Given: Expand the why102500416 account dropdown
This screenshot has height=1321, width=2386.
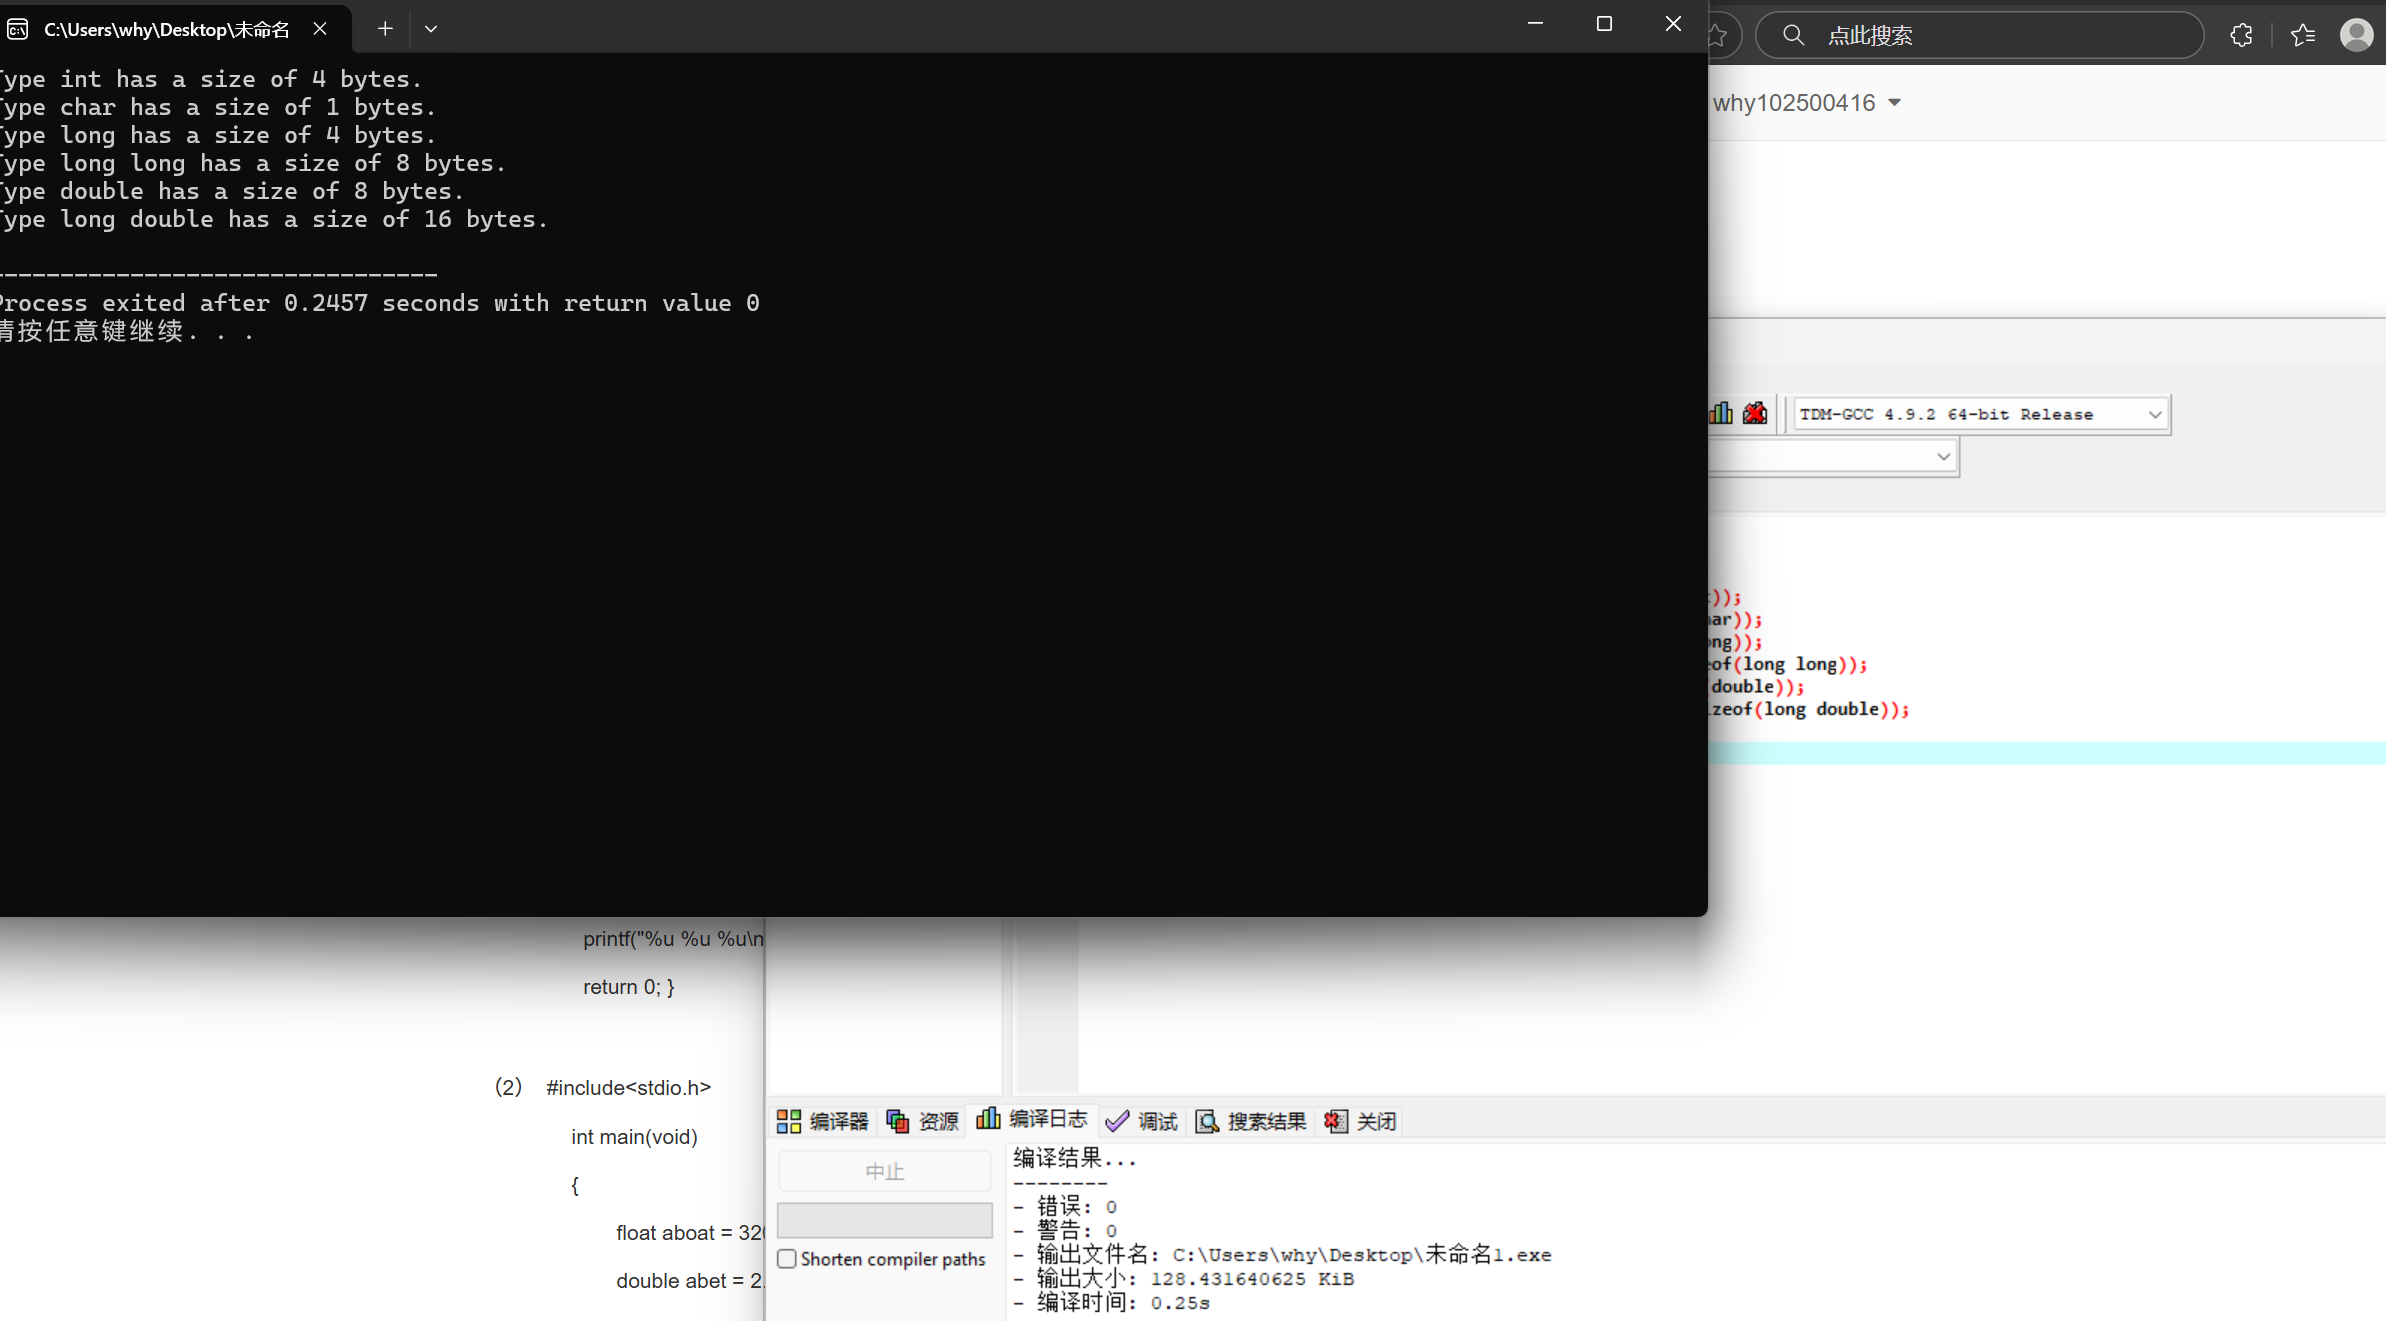Looking at the screenshot, I should pos(1894,103).
